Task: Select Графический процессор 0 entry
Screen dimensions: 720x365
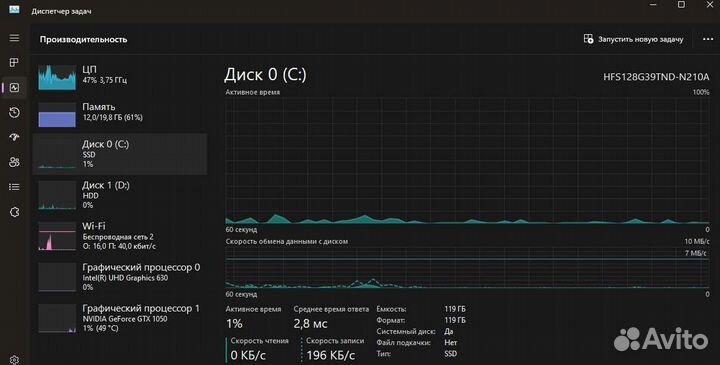Action: tap(119, 277)
